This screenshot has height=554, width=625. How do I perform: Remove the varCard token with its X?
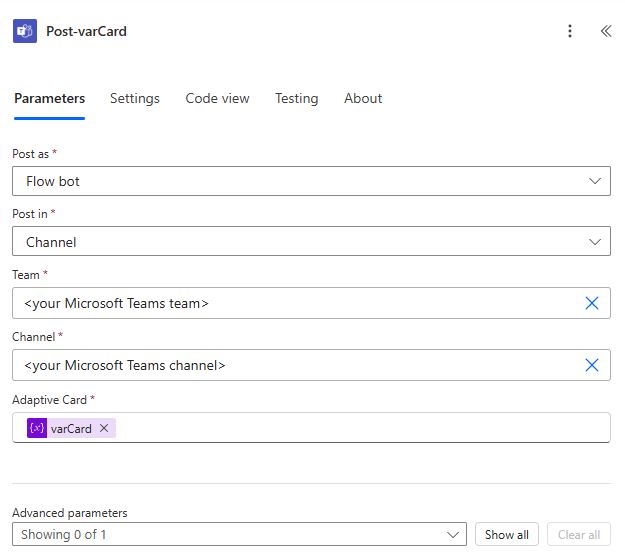point(104,428)
